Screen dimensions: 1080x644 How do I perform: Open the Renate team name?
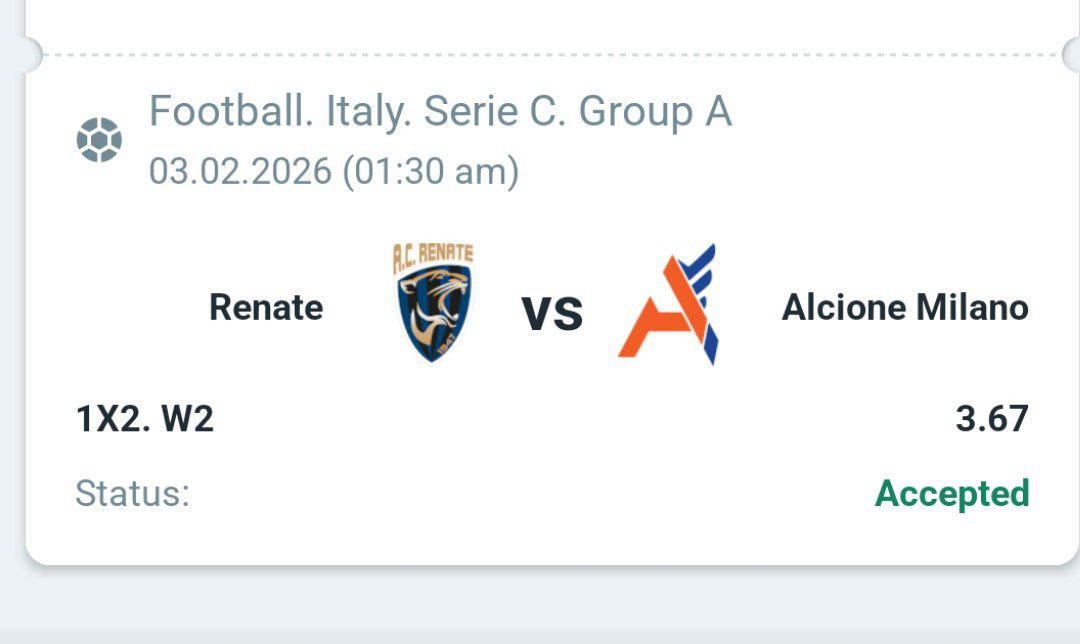(266, 307)
